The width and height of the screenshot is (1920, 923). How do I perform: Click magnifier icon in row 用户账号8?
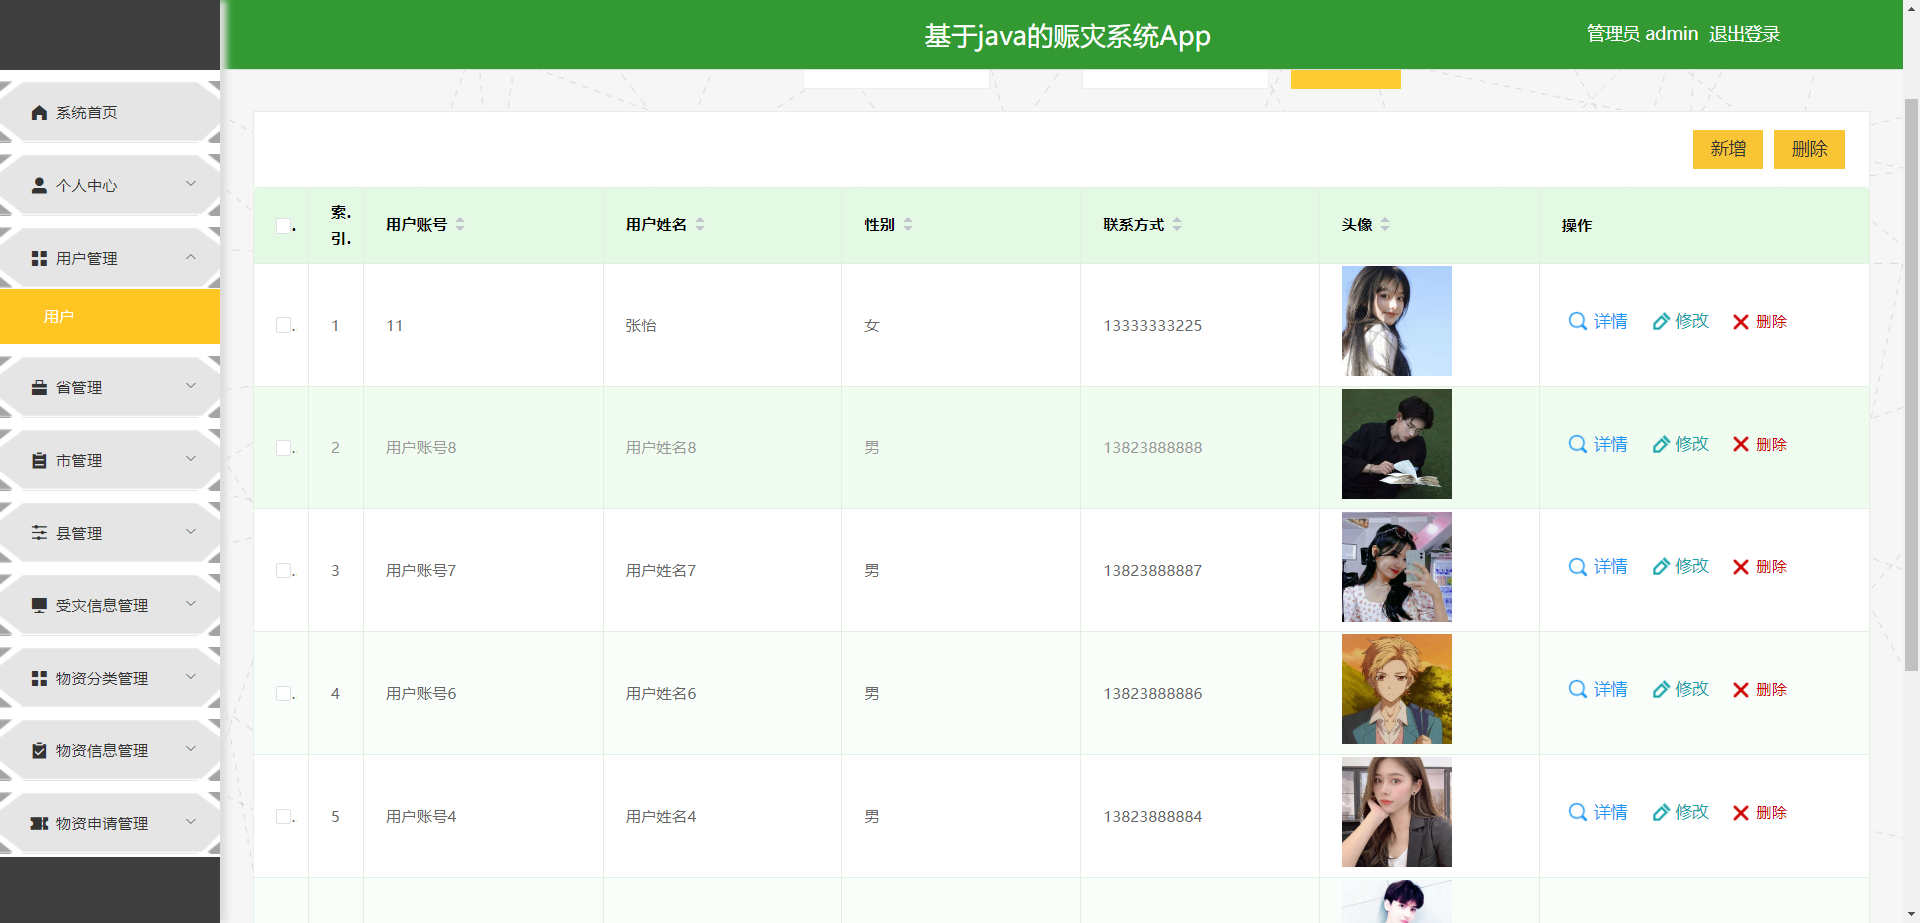pos(1578,444)
